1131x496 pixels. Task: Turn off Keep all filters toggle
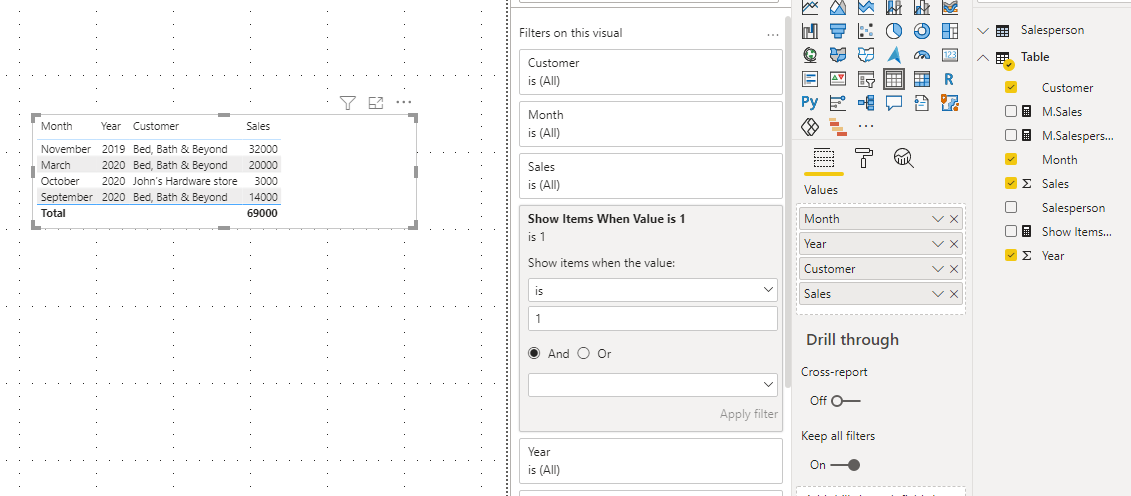point(845,465)
